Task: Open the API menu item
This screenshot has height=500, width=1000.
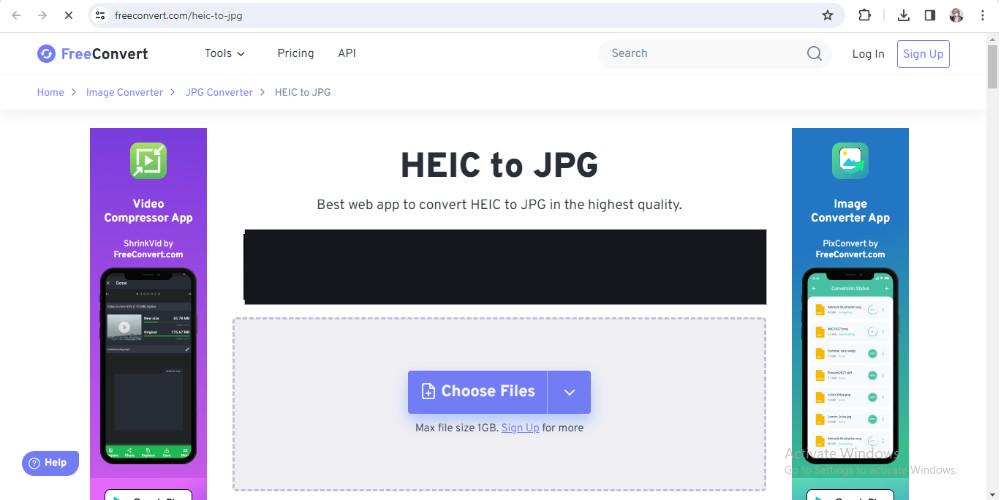Action: [x=347, y=54]
